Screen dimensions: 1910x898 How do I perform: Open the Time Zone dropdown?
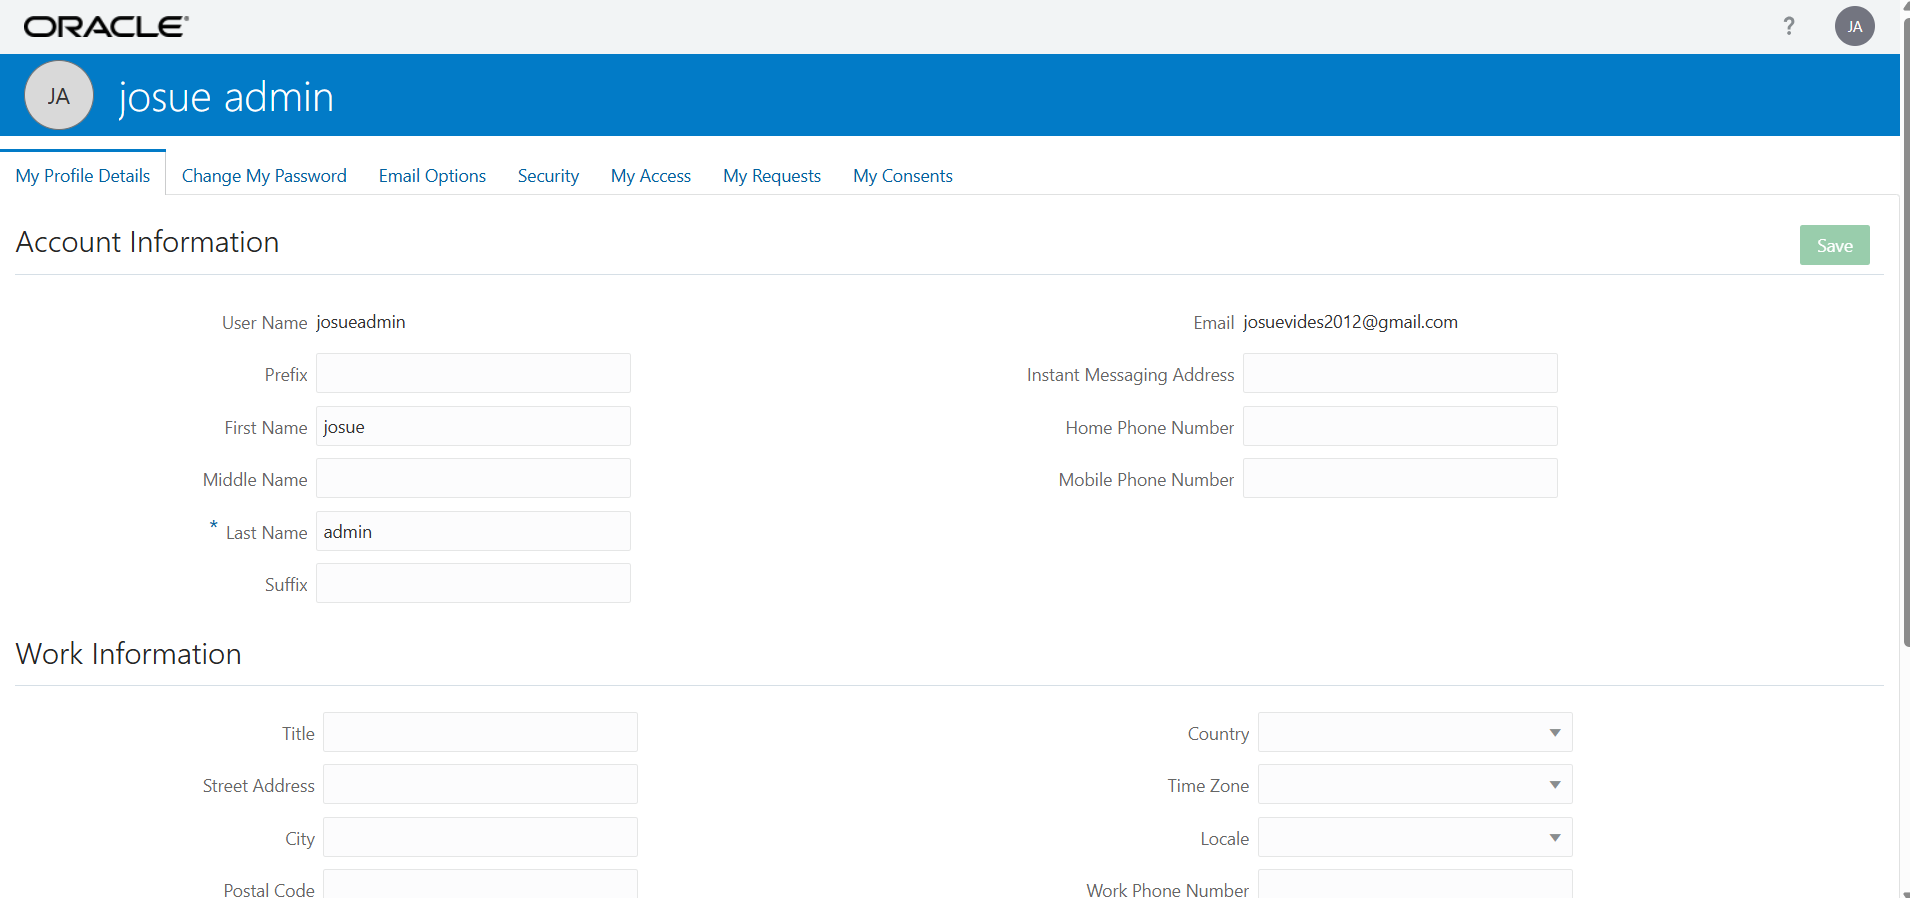[x=1415, y=784]
